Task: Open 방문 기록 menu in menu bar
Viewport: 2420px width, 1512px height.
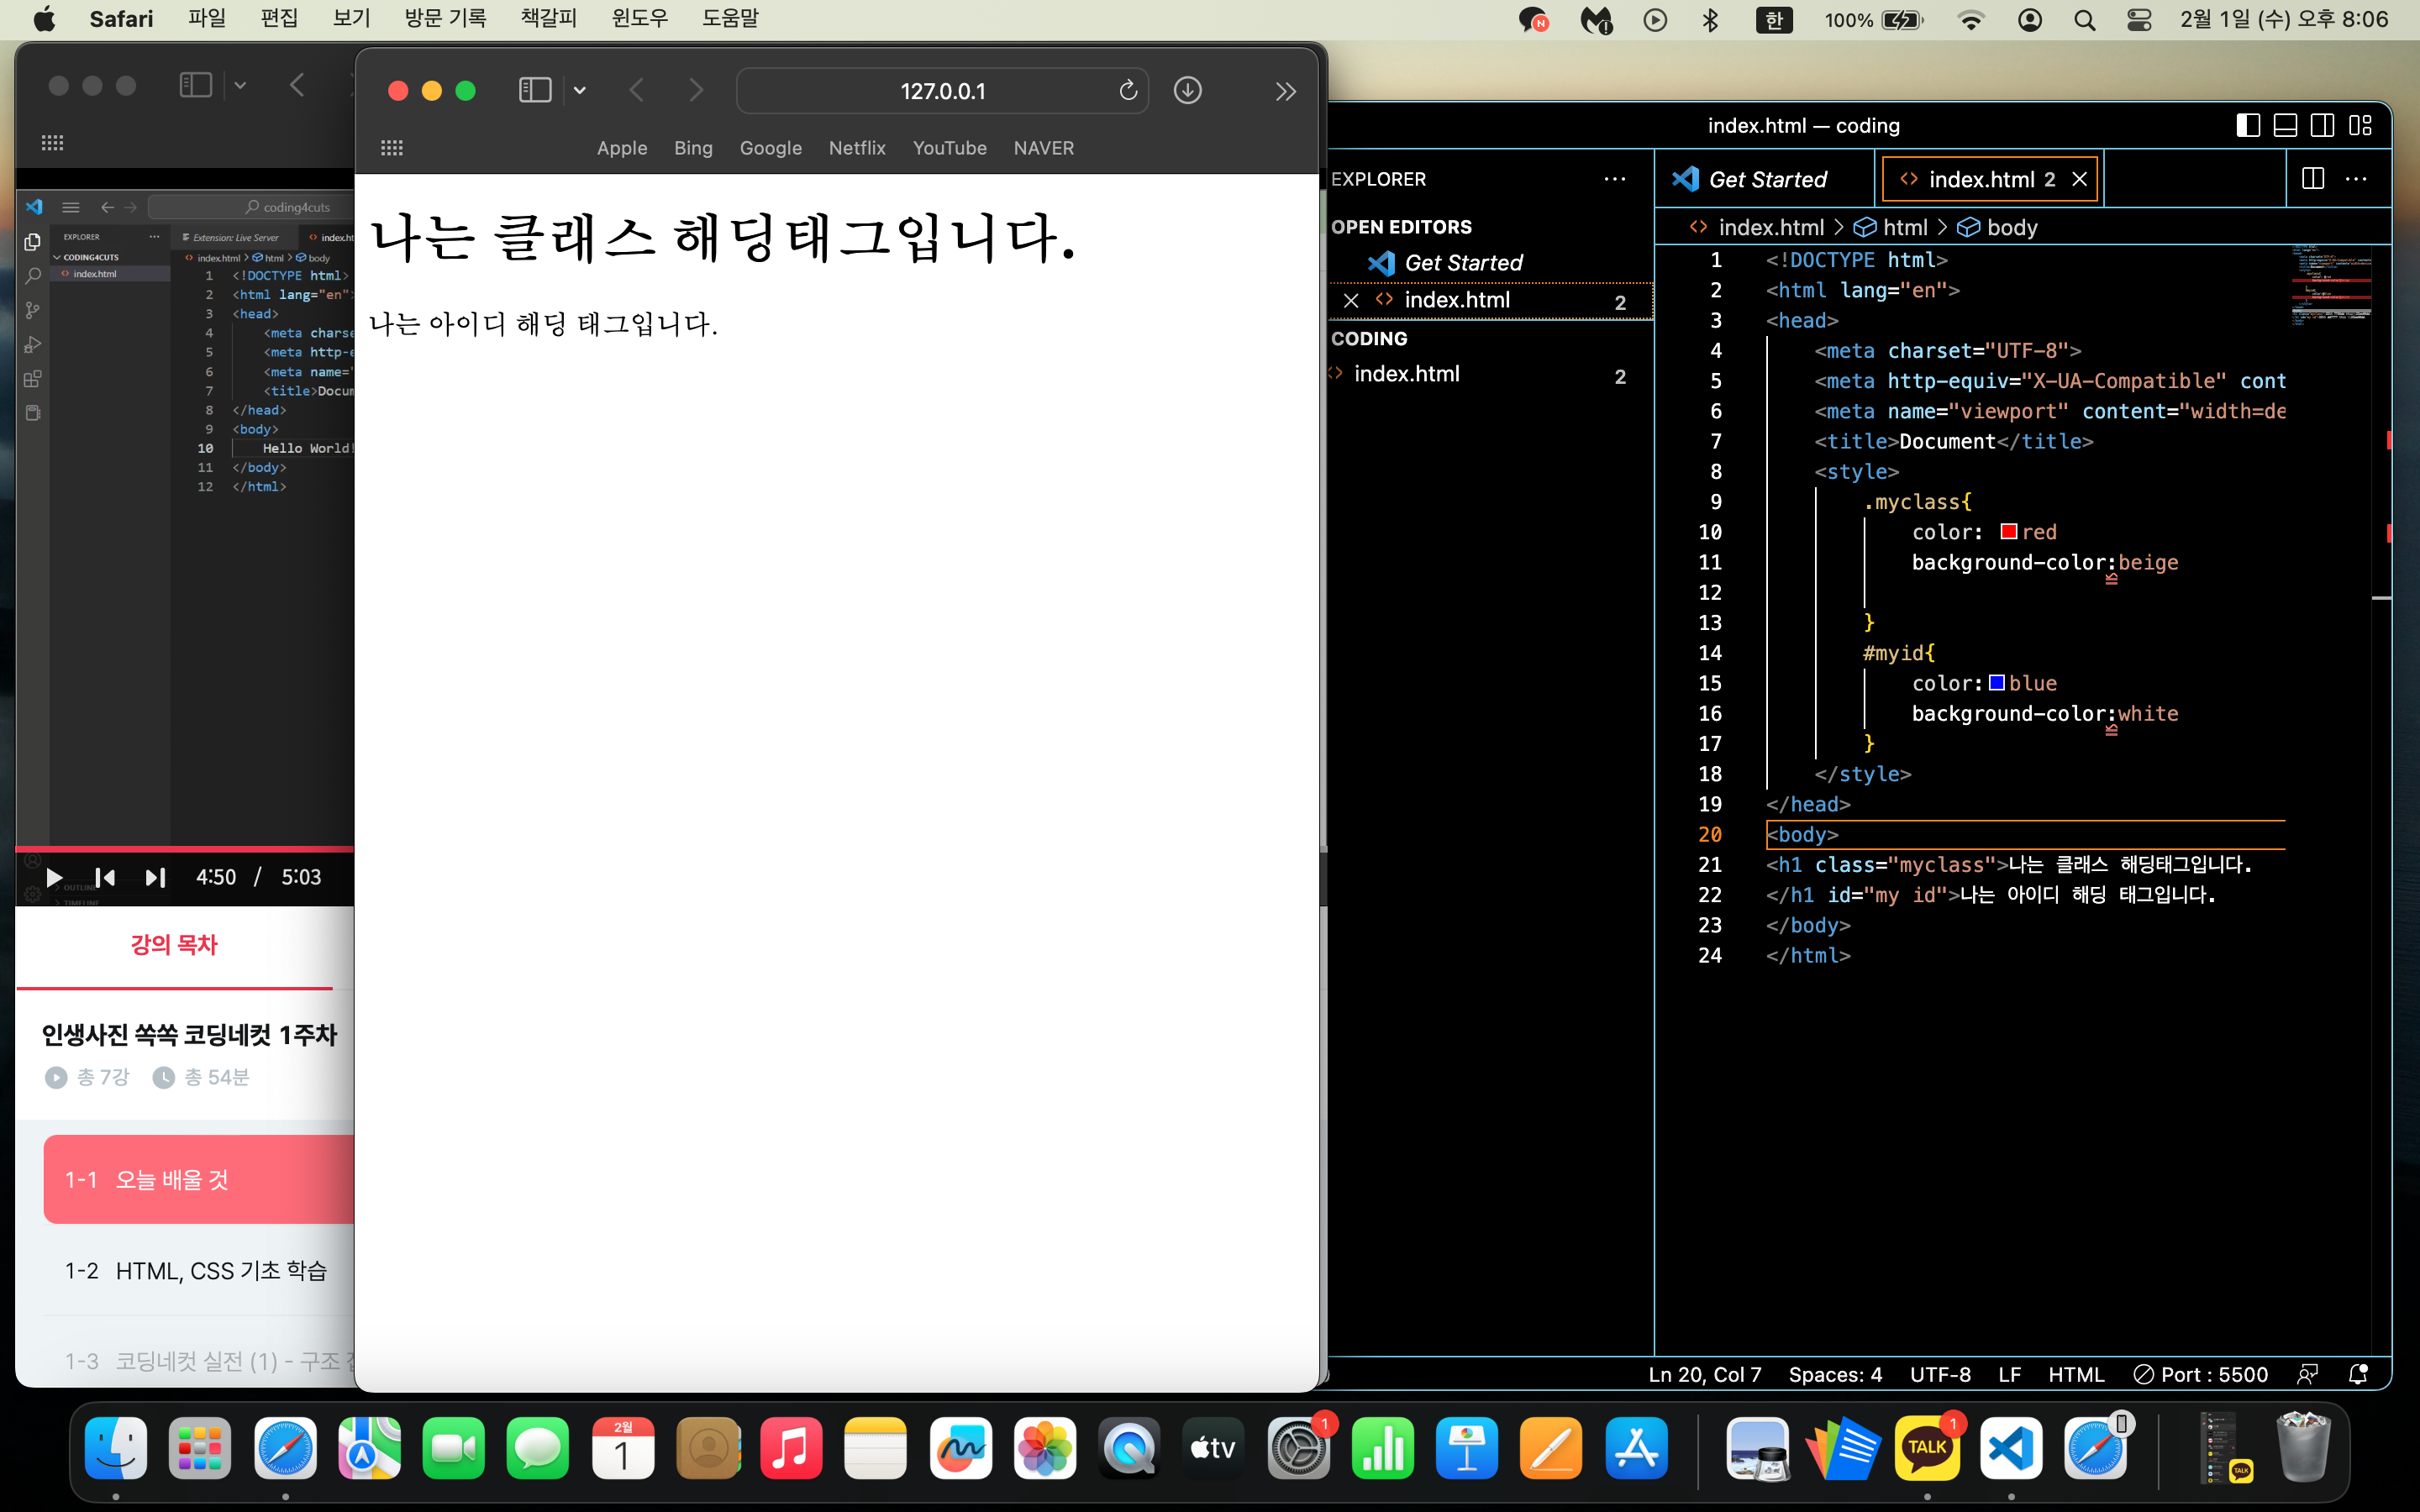Action: point(445,19)
